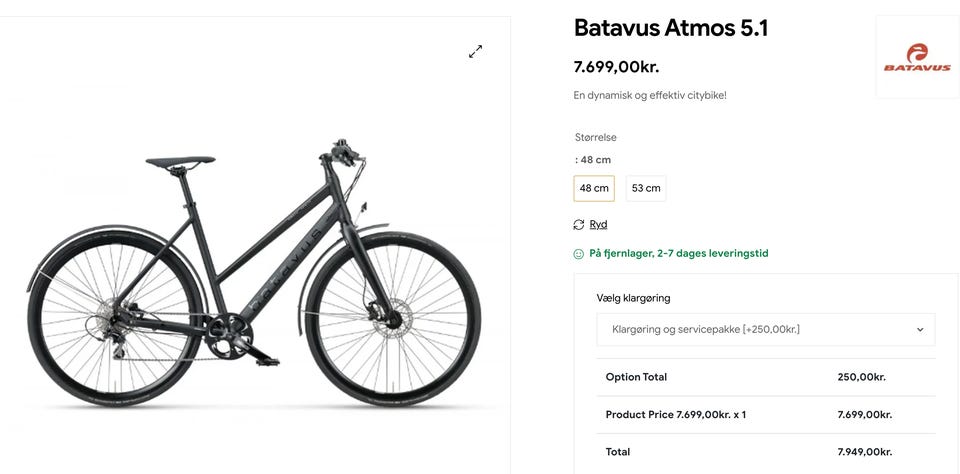Click the Størrelse label
The width and height of the screenshot is (960, 474).
(596, 137)
